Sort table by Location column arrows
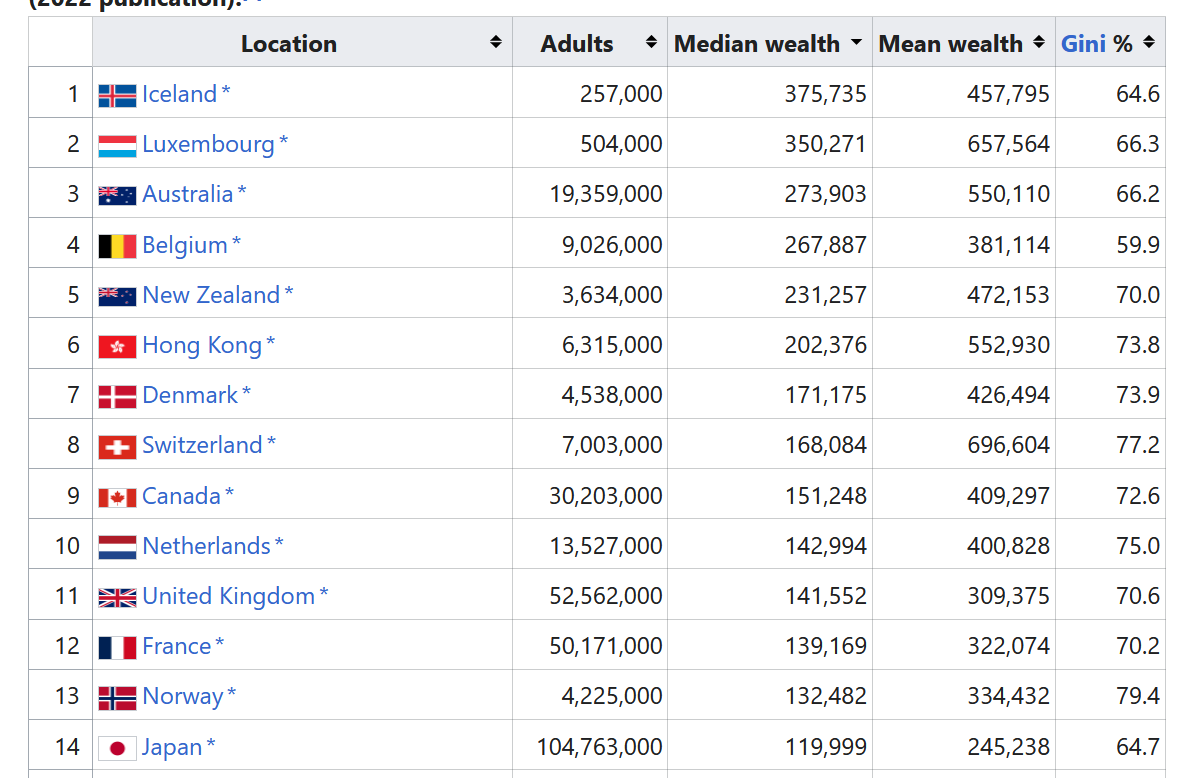Image resolution: width=1196 pixels, height=778 pixels. tap(496, 42)
